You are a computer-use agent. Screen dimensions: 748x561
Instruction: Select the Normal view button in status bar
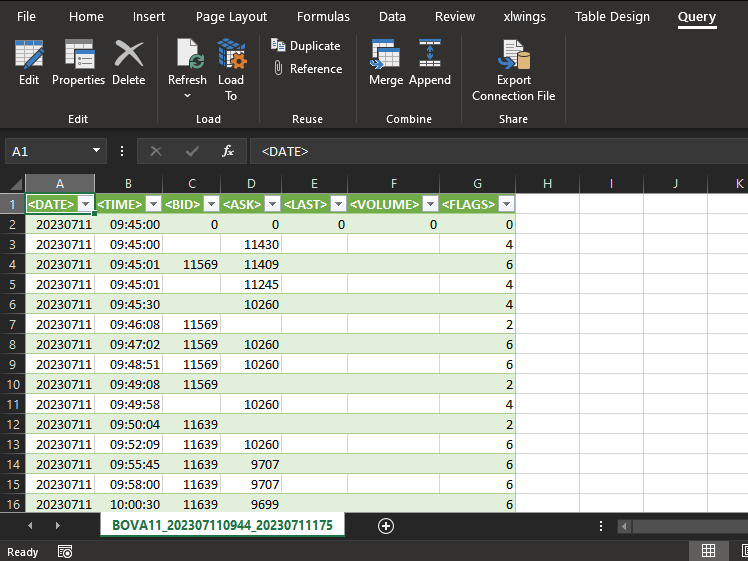[x=708, y=551]
